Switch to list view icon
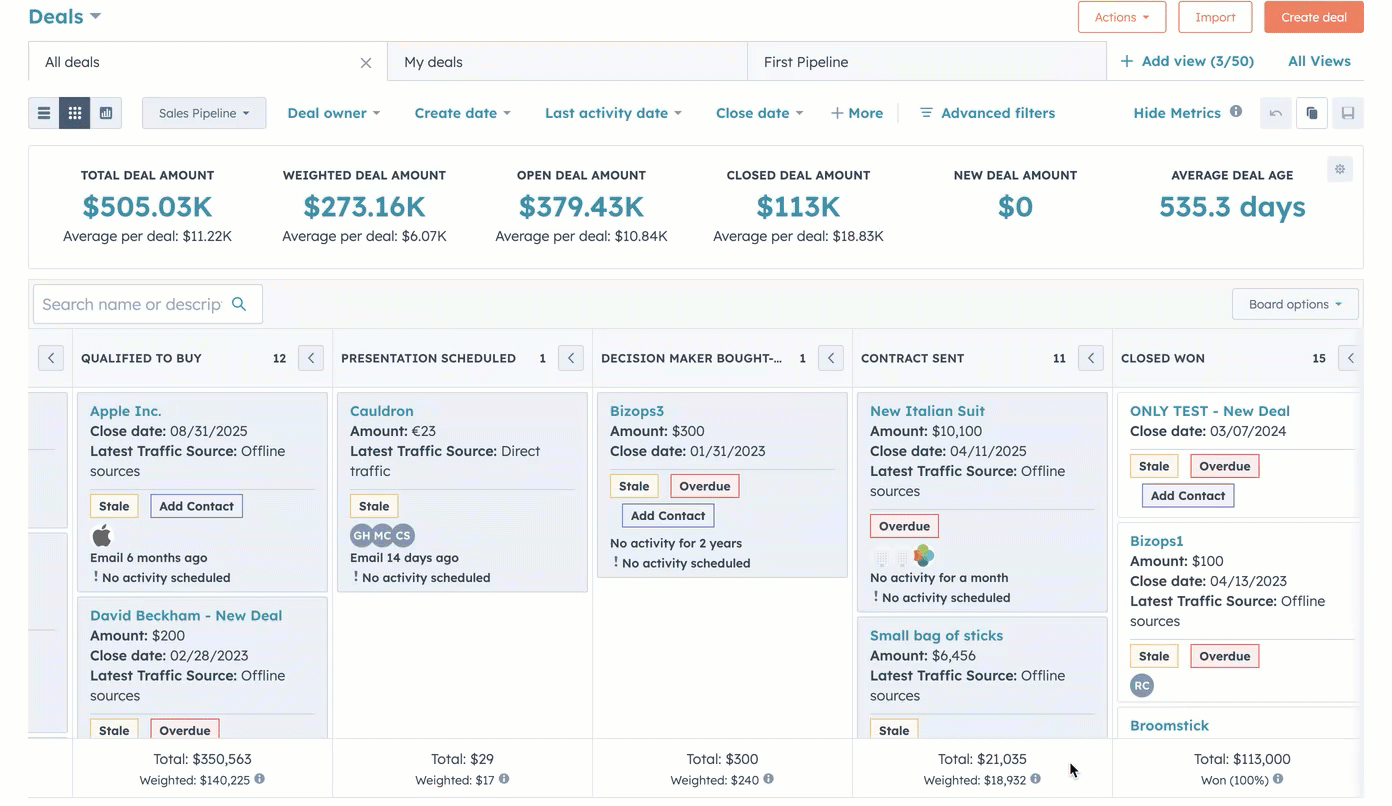1392x806 pixels. (x=44, y=113)
